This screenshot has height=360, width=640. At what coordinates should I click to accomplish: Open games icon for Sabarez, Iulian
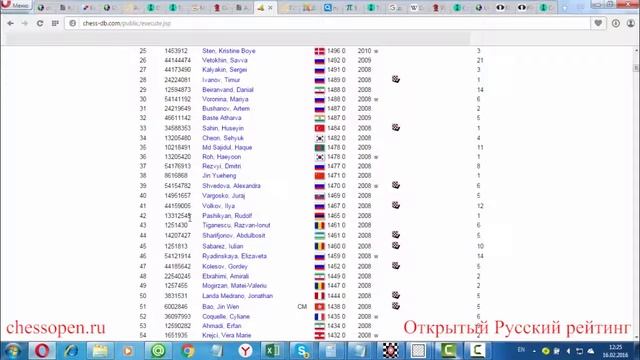pyautogui.click(x=396, y=245)
